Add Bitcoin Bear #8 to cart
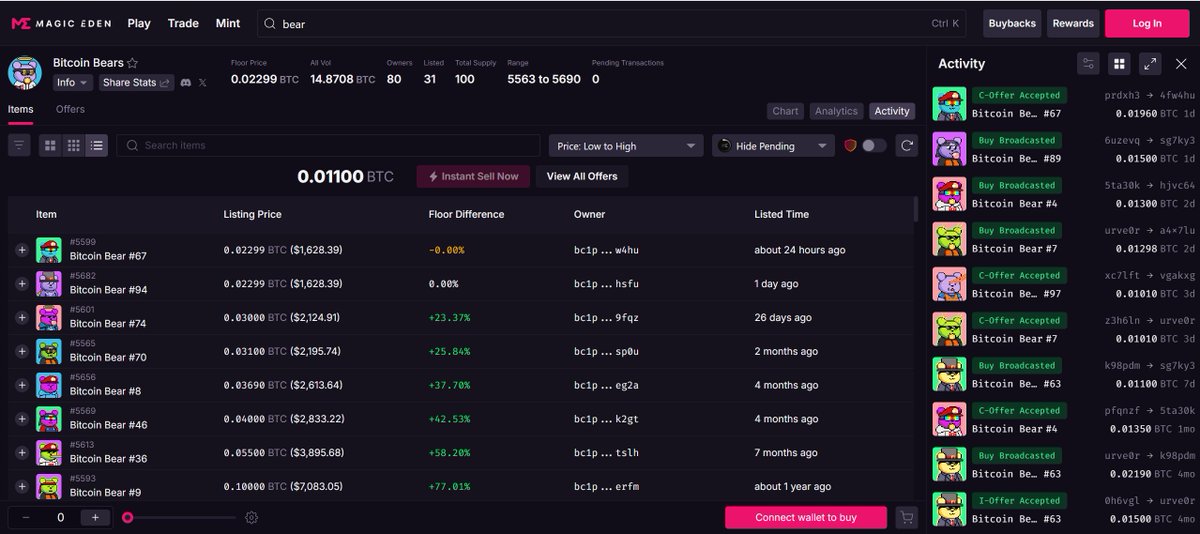1200x534 pixels. [22, 385]
